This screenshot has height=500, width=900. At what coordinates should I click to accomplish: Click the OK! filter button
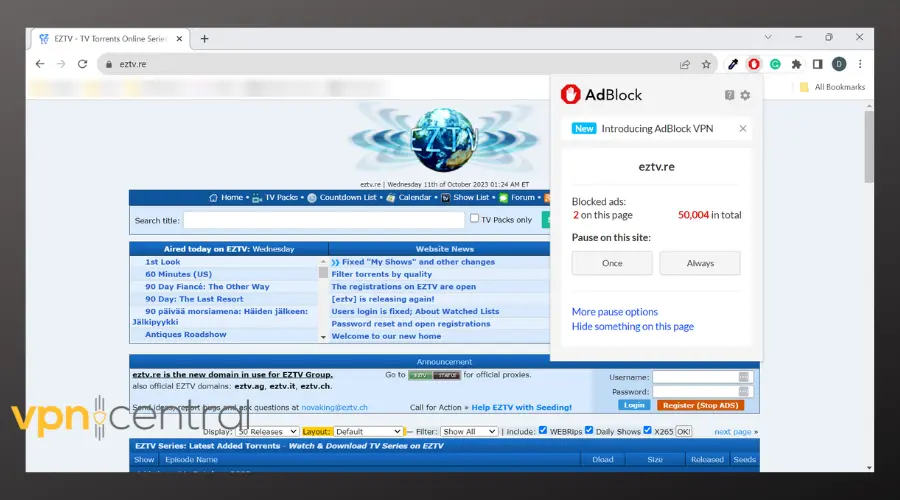click(684, 432)
